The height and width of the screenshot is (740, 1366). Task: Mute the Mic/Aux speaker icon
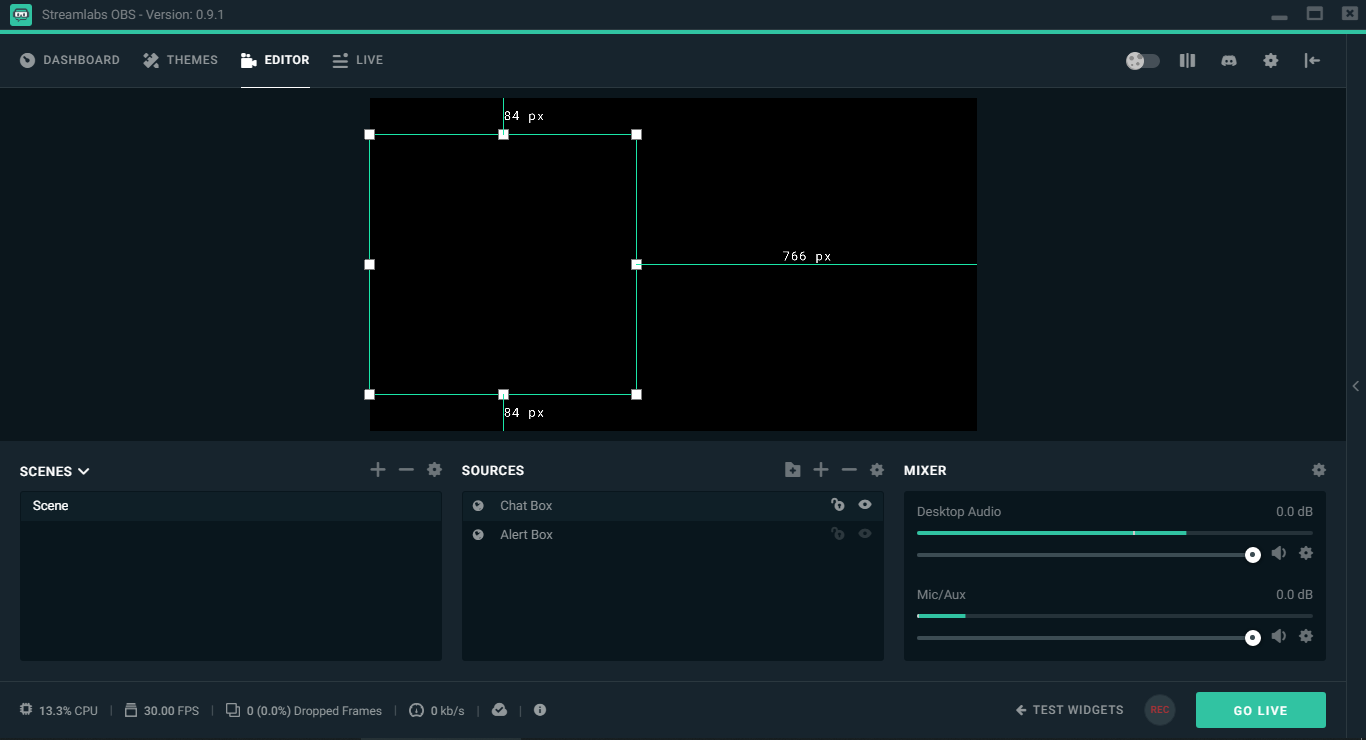point(1279,636)
